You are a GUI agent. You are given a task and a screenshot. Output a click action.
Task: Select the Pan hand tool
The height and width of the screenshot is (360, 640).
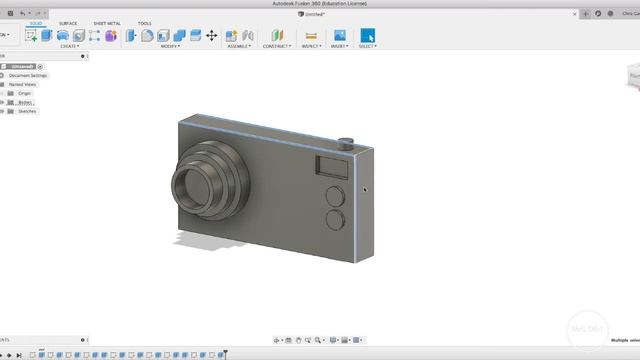pos(298,340)
